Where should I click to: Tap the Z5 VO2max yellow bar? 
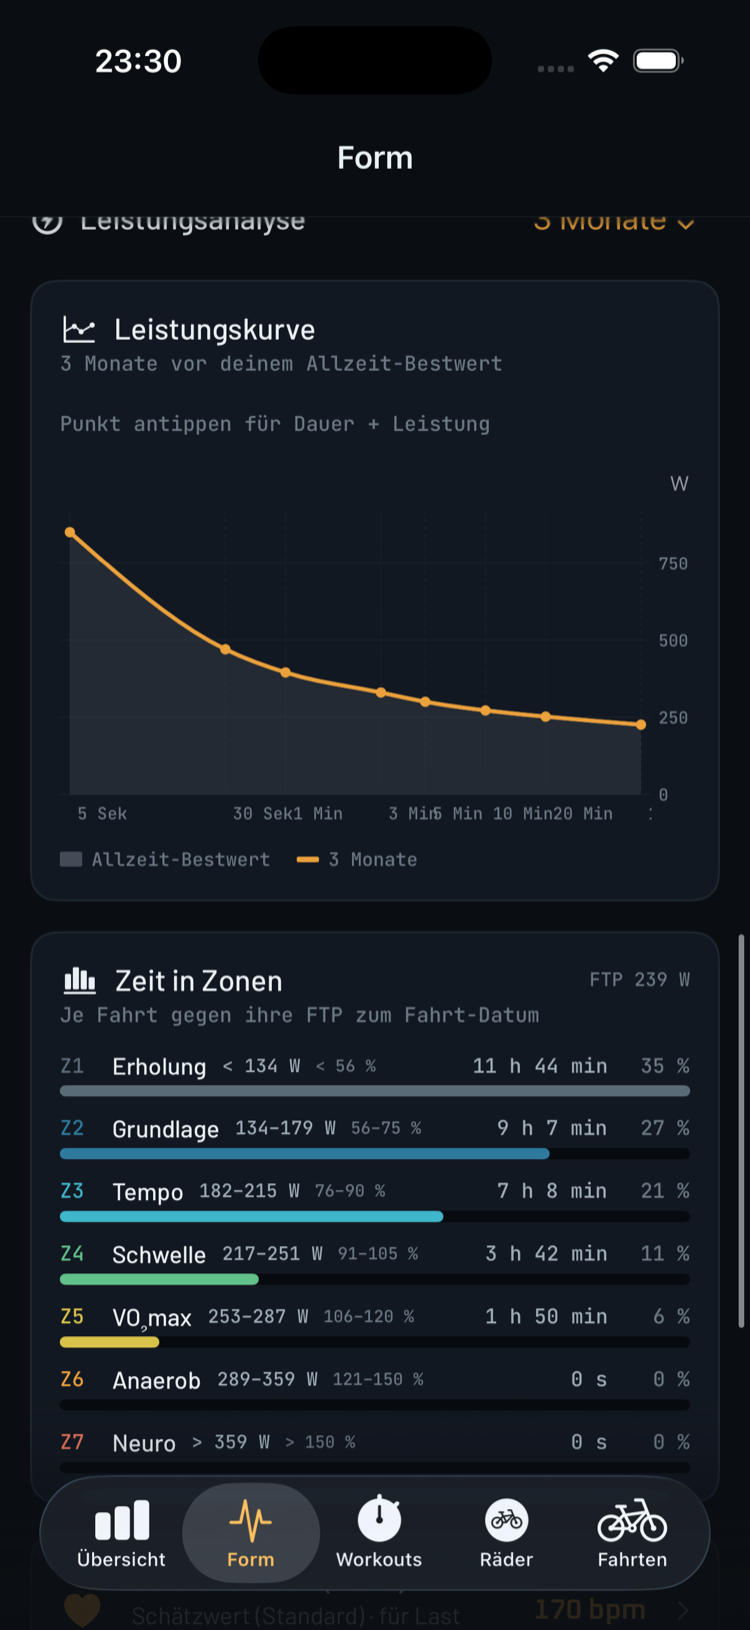[109, 1343]
